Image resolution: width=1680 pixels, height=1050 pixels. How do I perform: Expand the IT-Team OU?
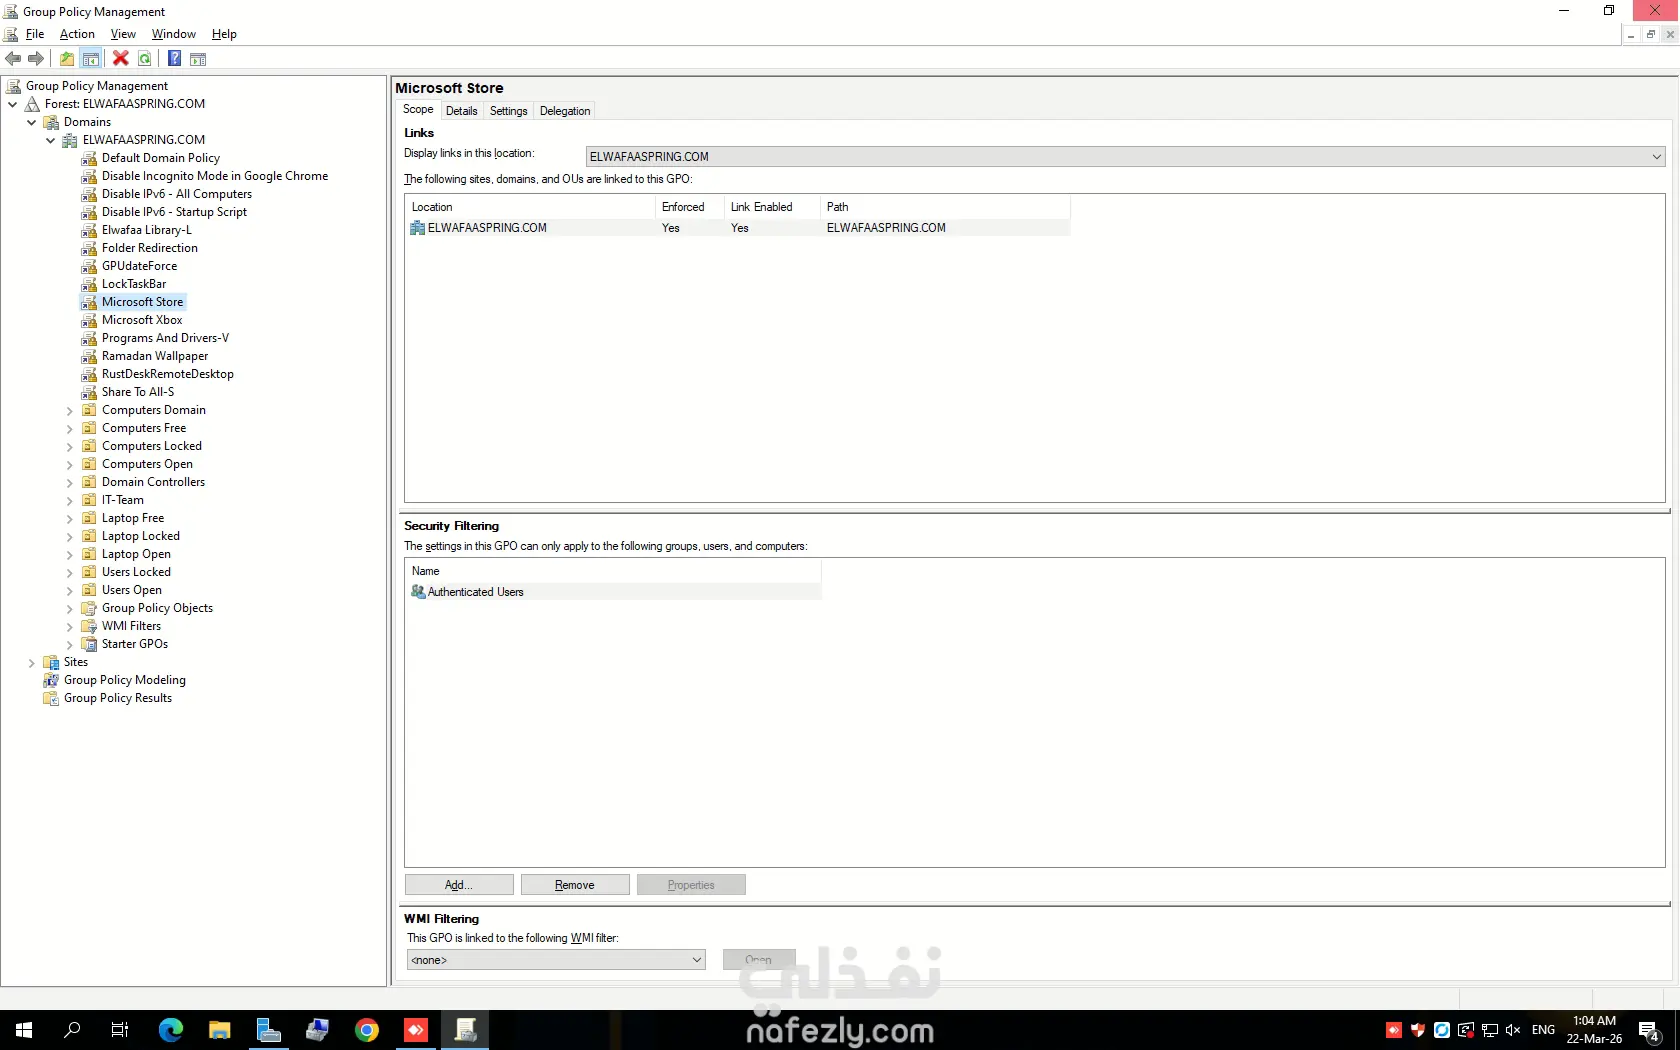(69, 501)
